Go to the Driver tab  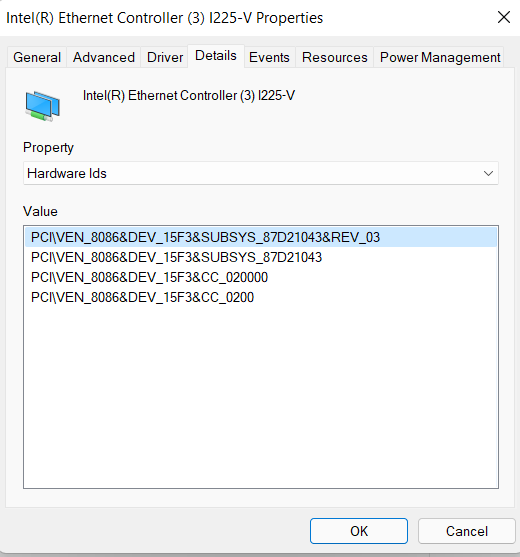pyautogui.click(x=165, y=57)
